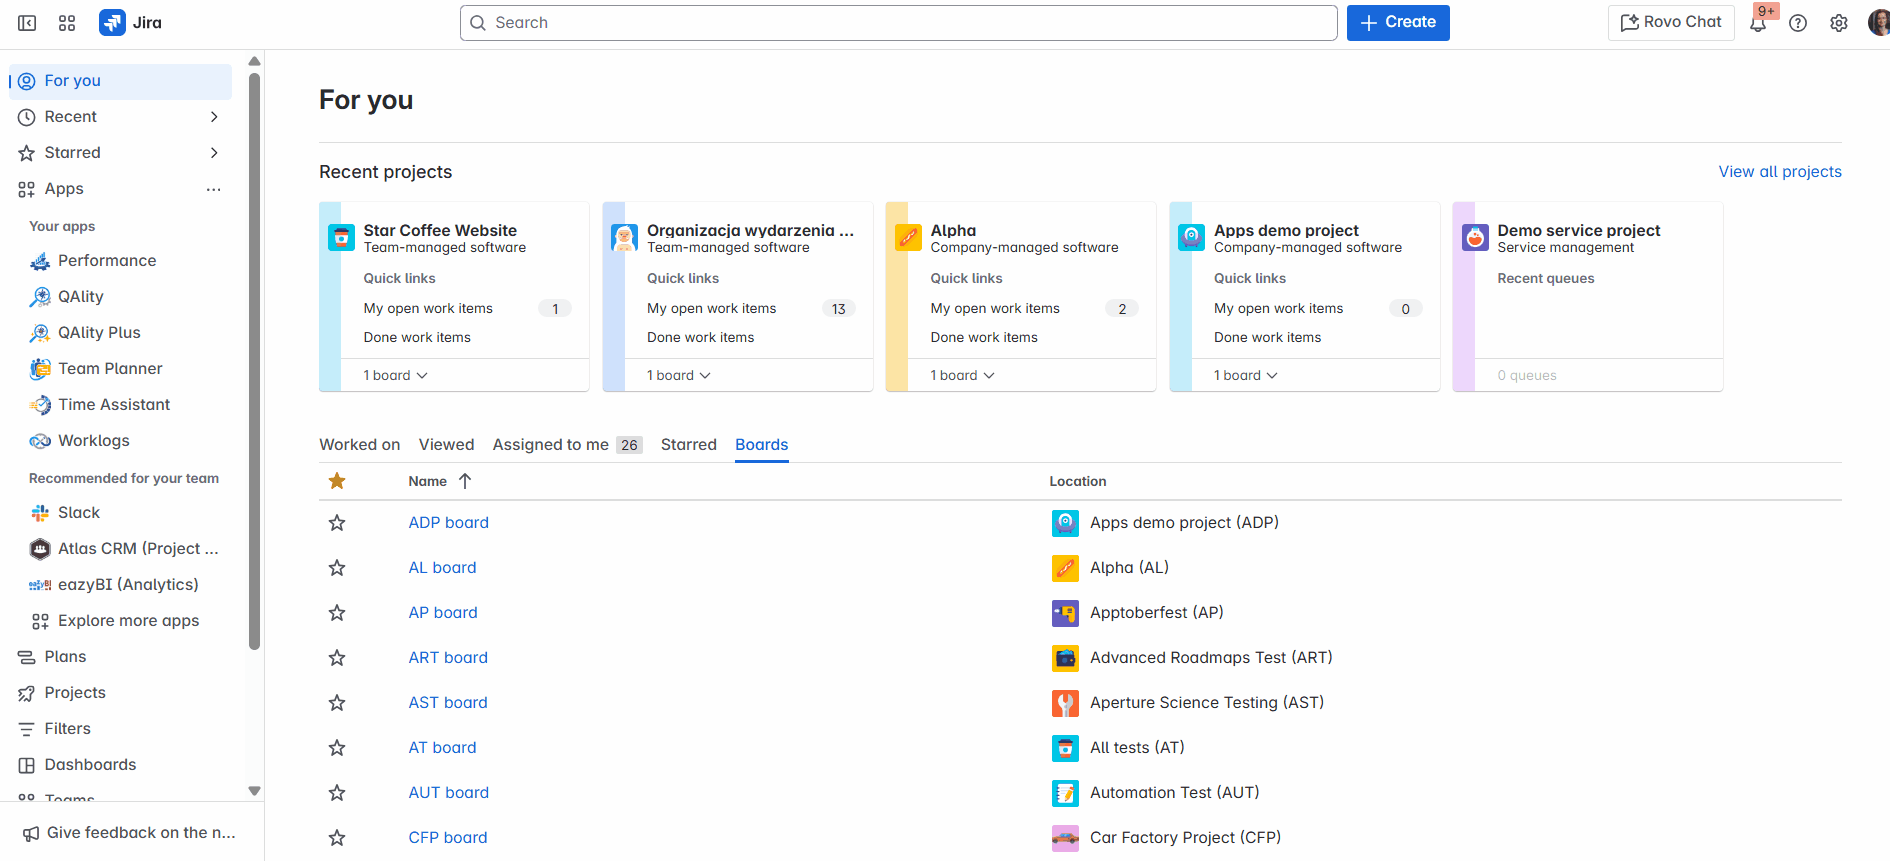This screenshot has width=1890, height=861.
Task: Expand the Starred menu chevron
Action: coord(214,153)
